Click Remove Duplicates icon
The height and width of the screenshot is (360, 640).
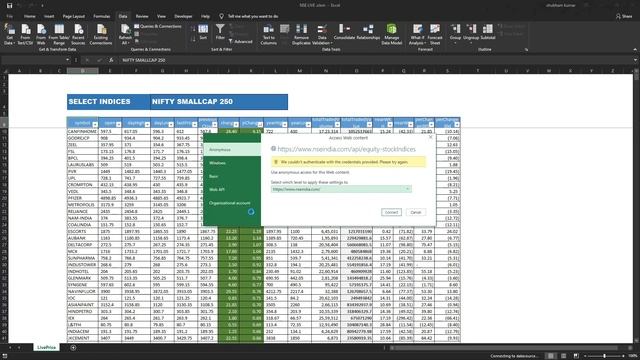pos(301,34)
